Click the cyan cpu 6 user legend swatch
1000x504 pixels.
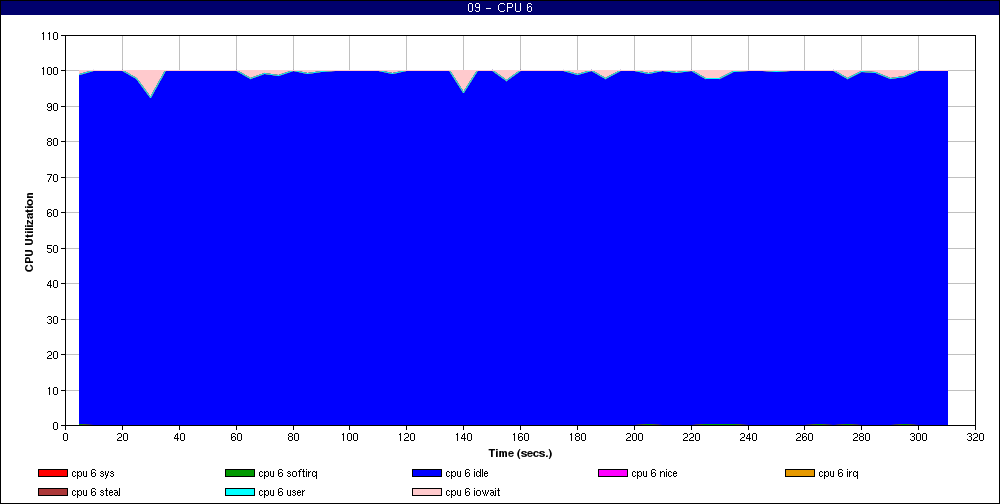point(240,493)
